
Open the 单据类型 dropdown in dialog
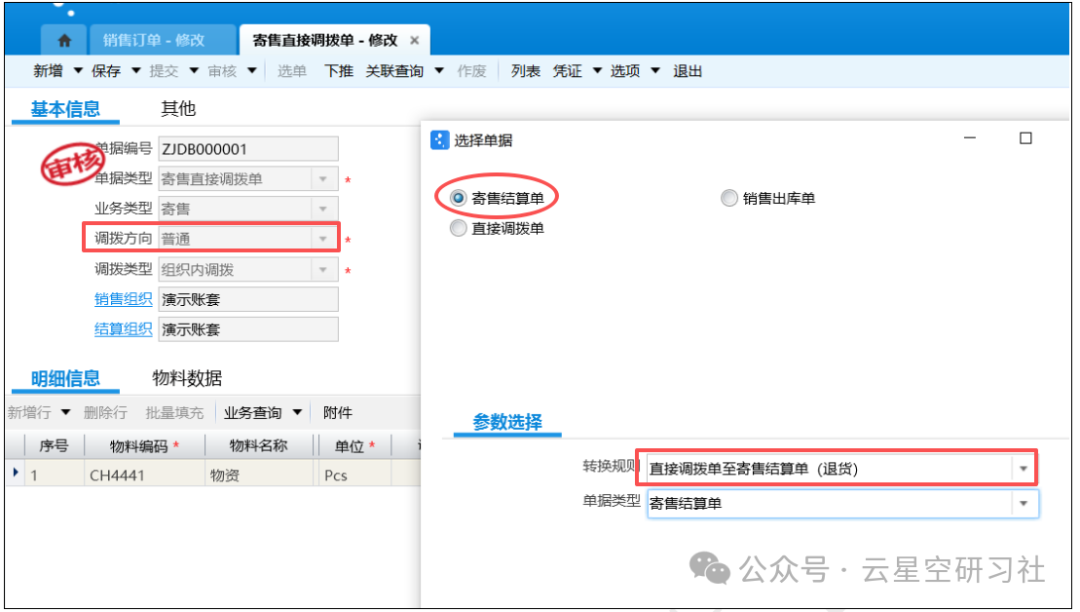1022,504
